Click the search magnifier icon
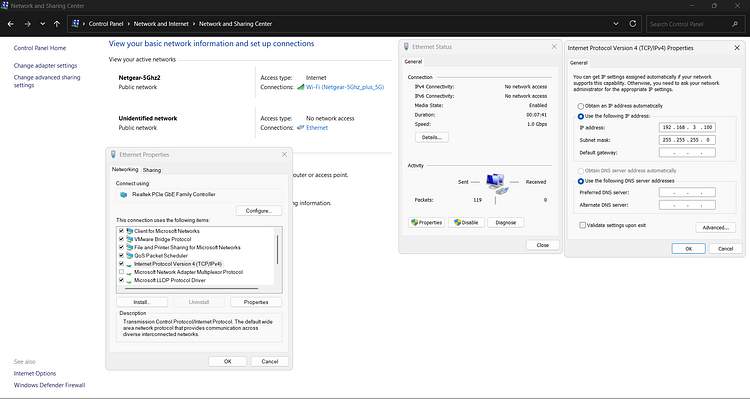The width and height of the screenshot is (750, 399). point(735,24)
